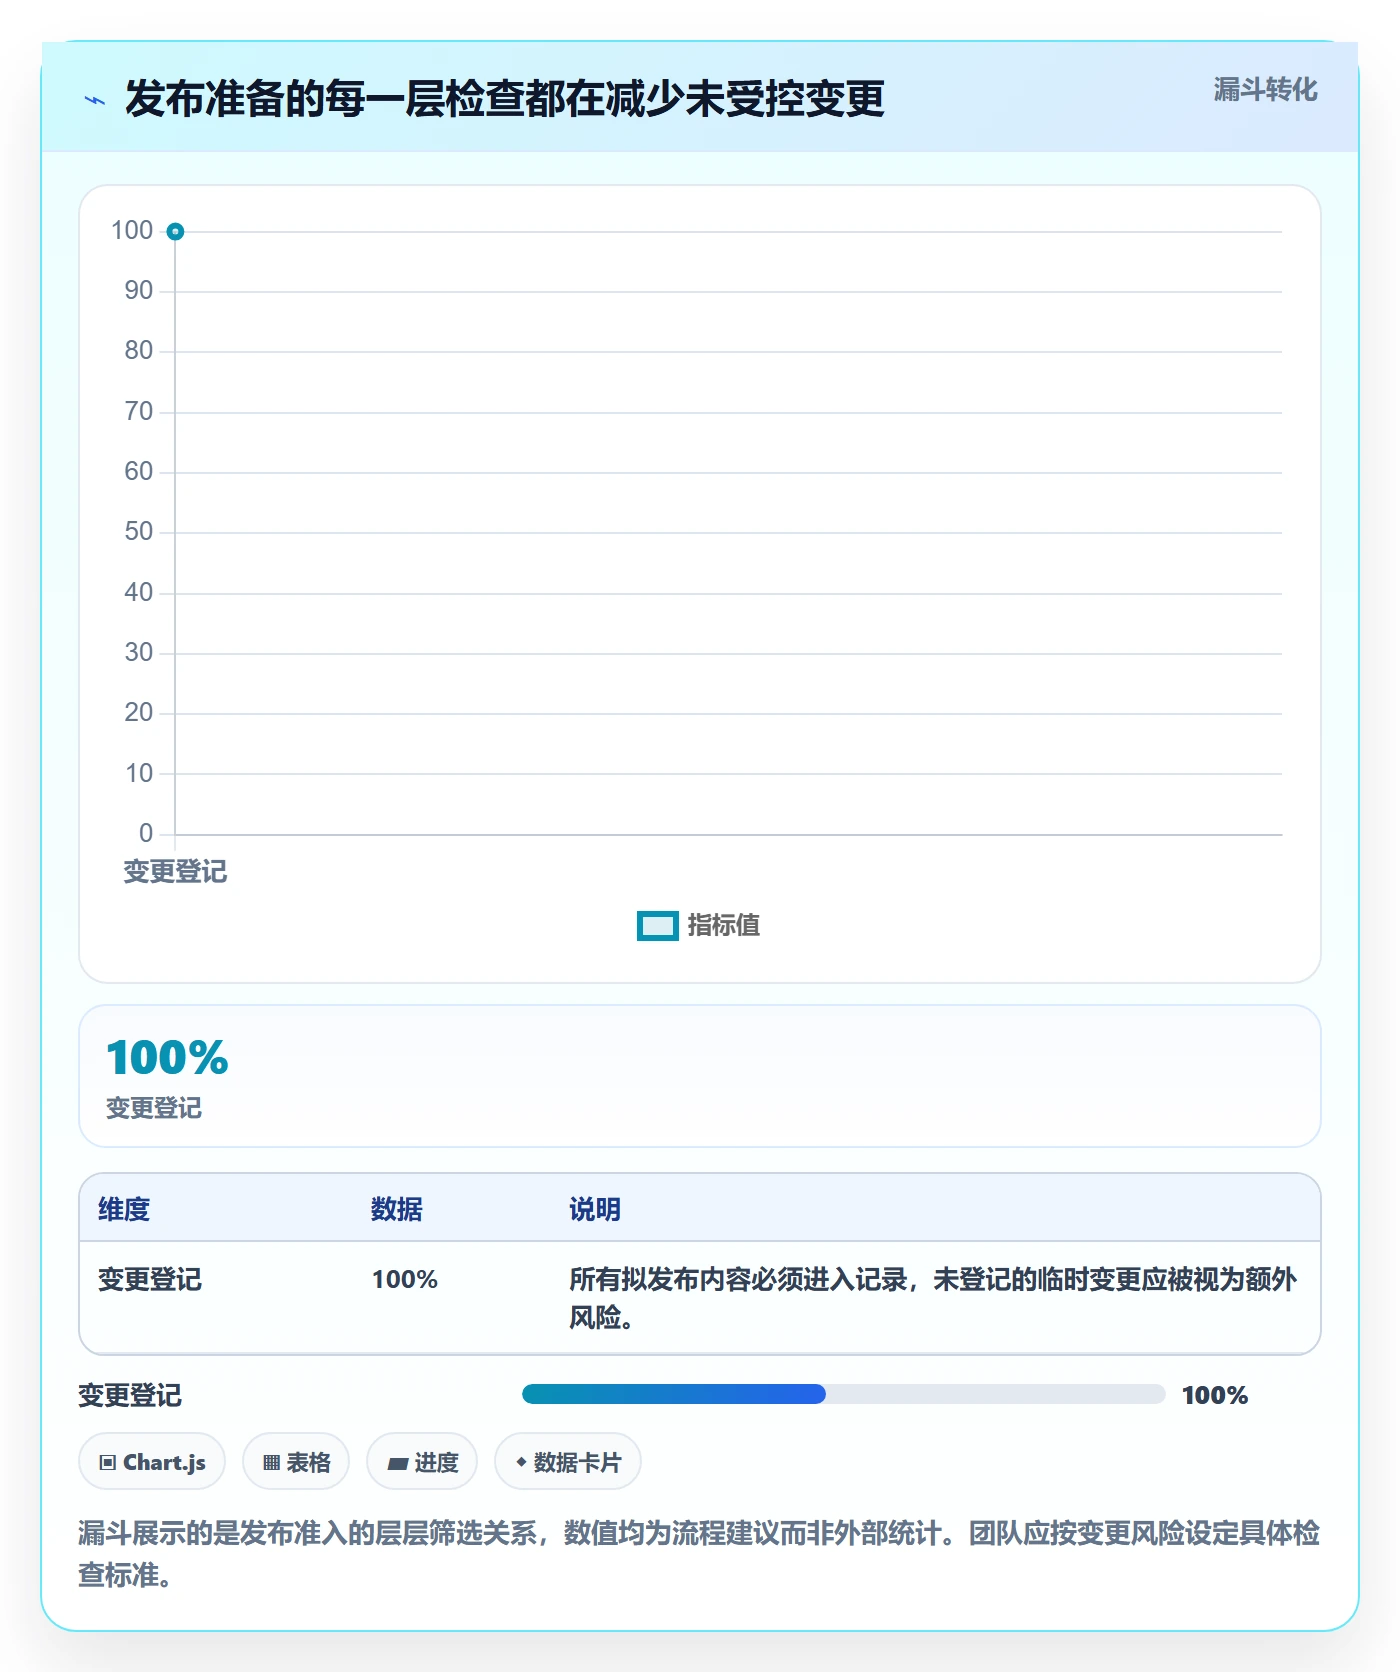
Task: Click the description cell starting with 所有拟发布内容
Action: click(x=933, y=1298)
